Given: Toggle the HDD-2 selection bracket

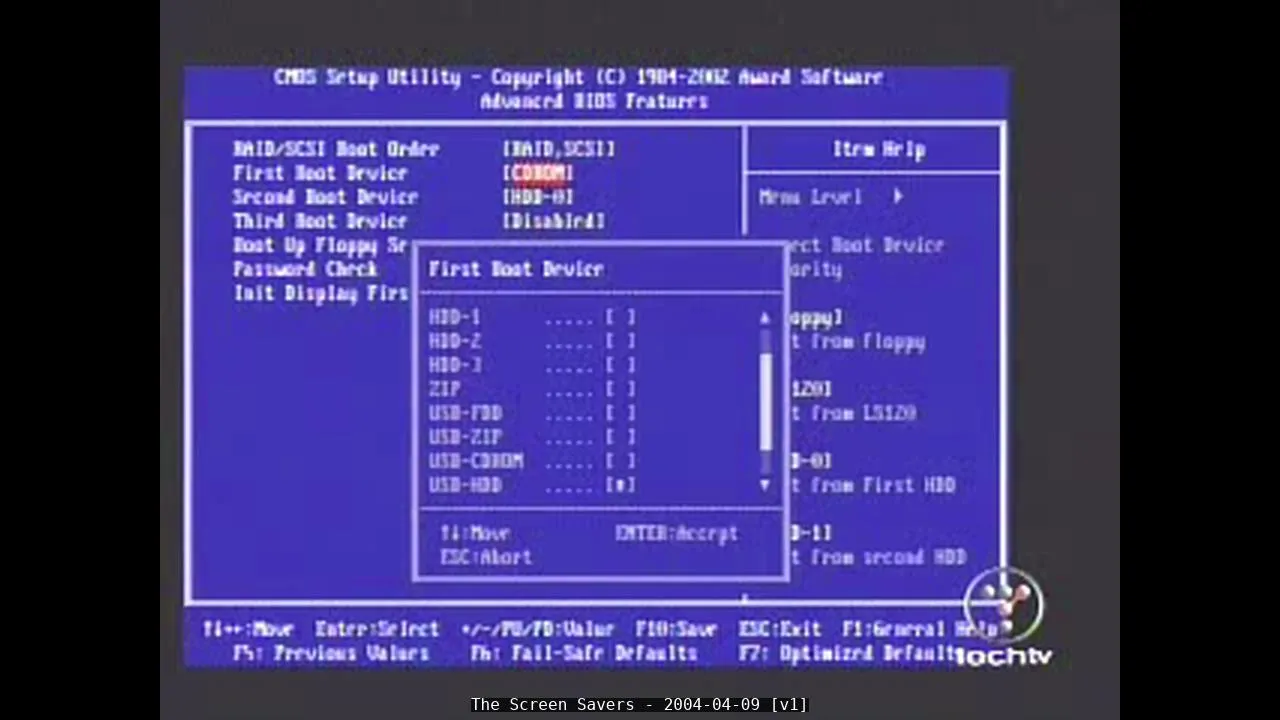Looking at the screenshot, I should [x=620, y=341].
